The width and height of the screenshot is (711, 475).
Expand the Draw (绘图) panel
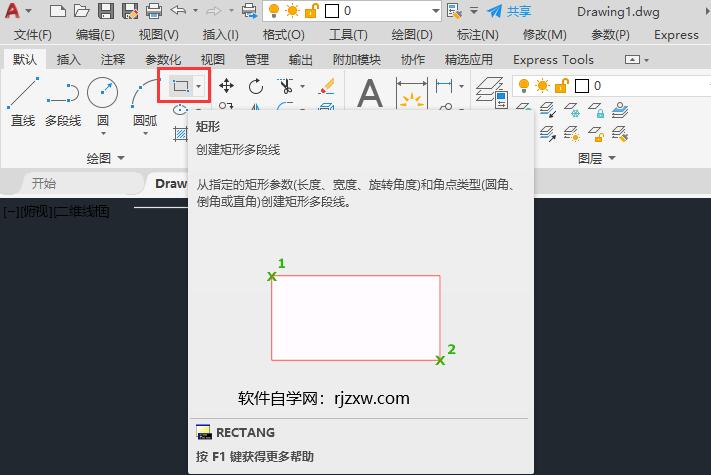pyautogui.click(x=105, y=158)
